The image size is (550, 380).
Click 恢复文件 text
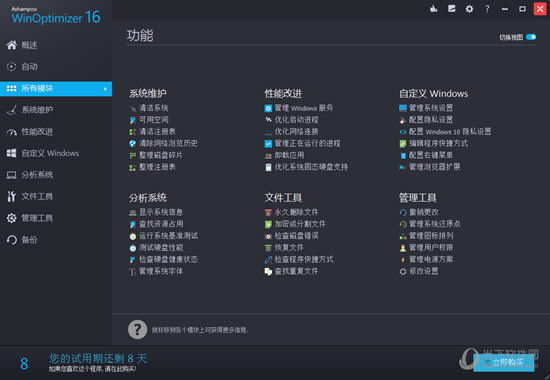coord(289,248)
